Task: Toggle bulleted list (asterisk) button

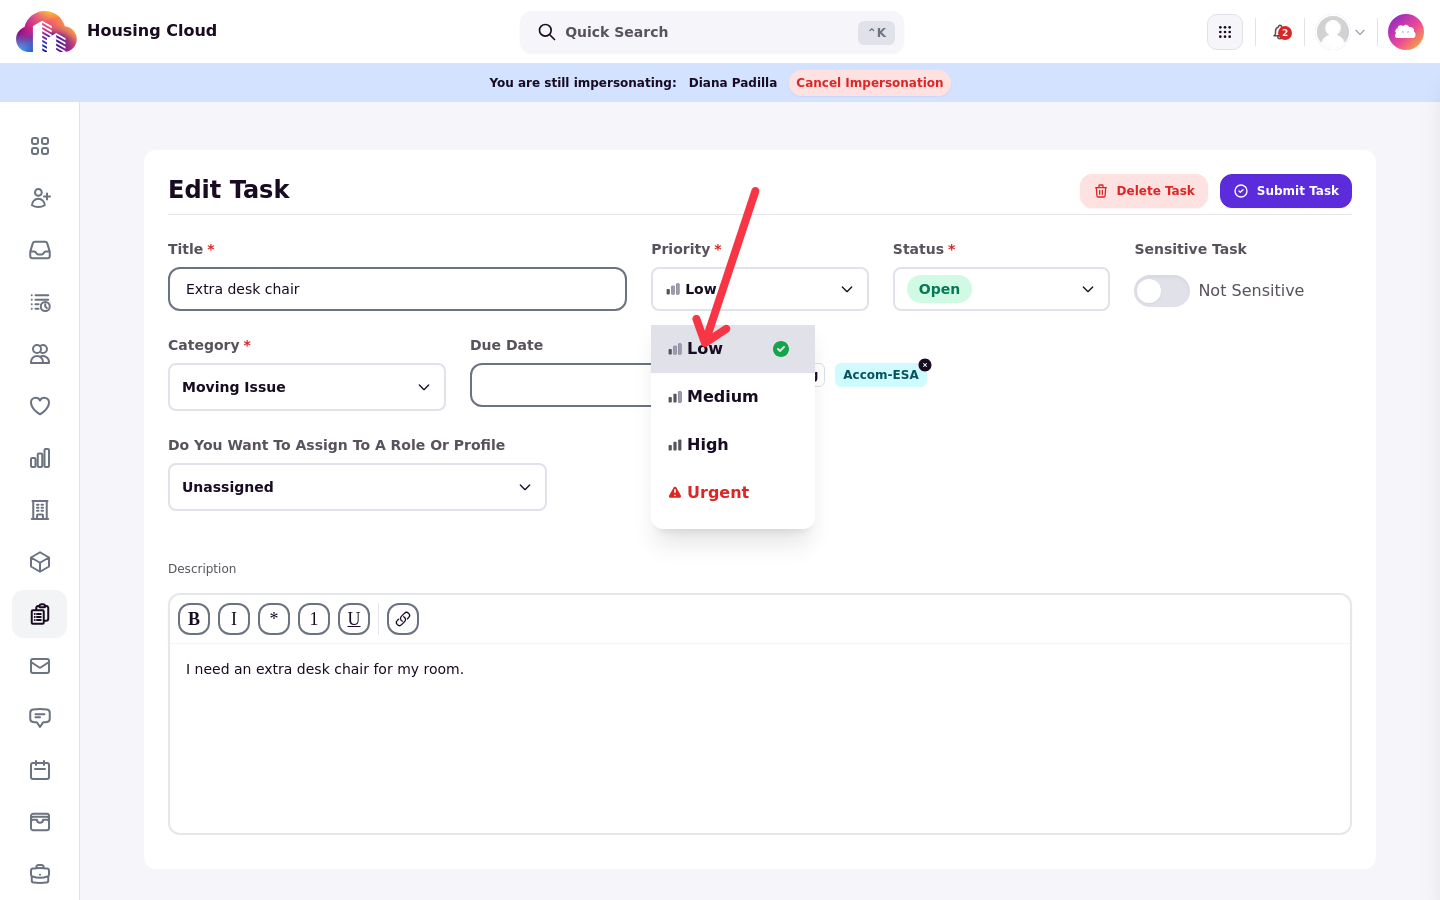Action: pyautogui.click(x=274, y=619)
